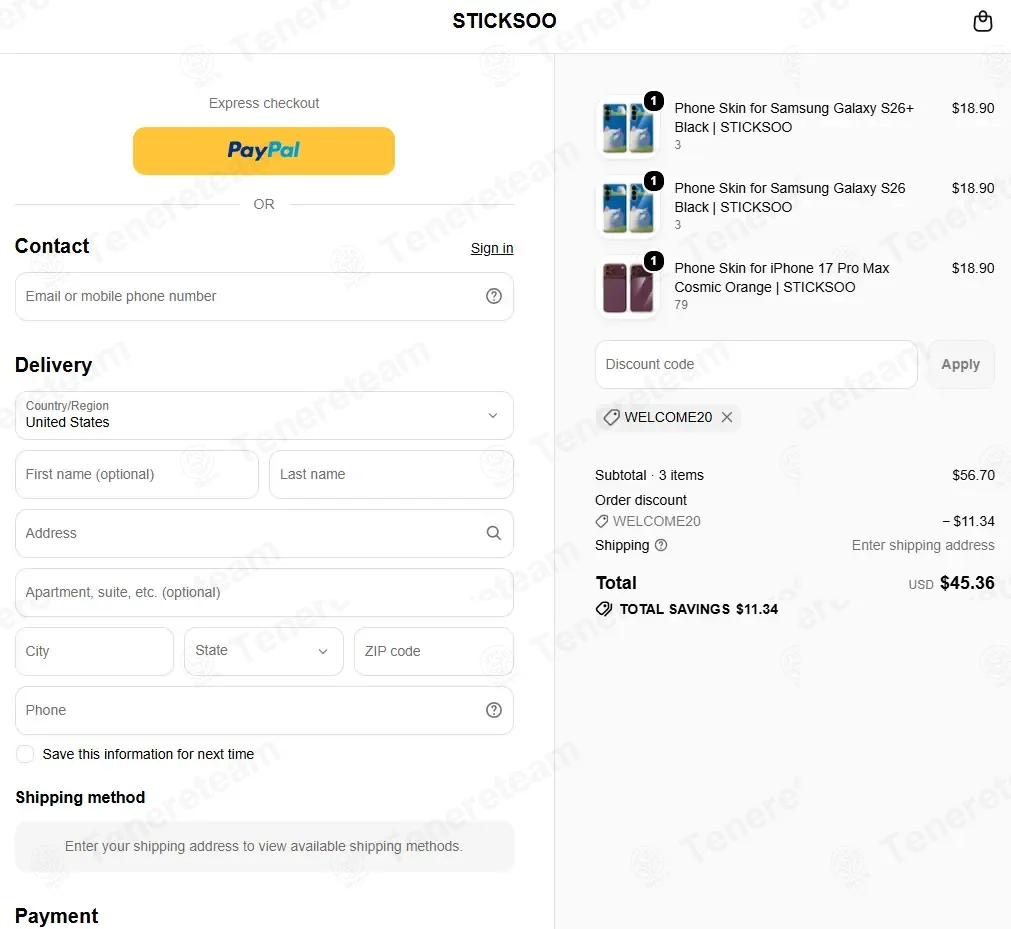Open the shopping bag cart icon

click(982, 21)
